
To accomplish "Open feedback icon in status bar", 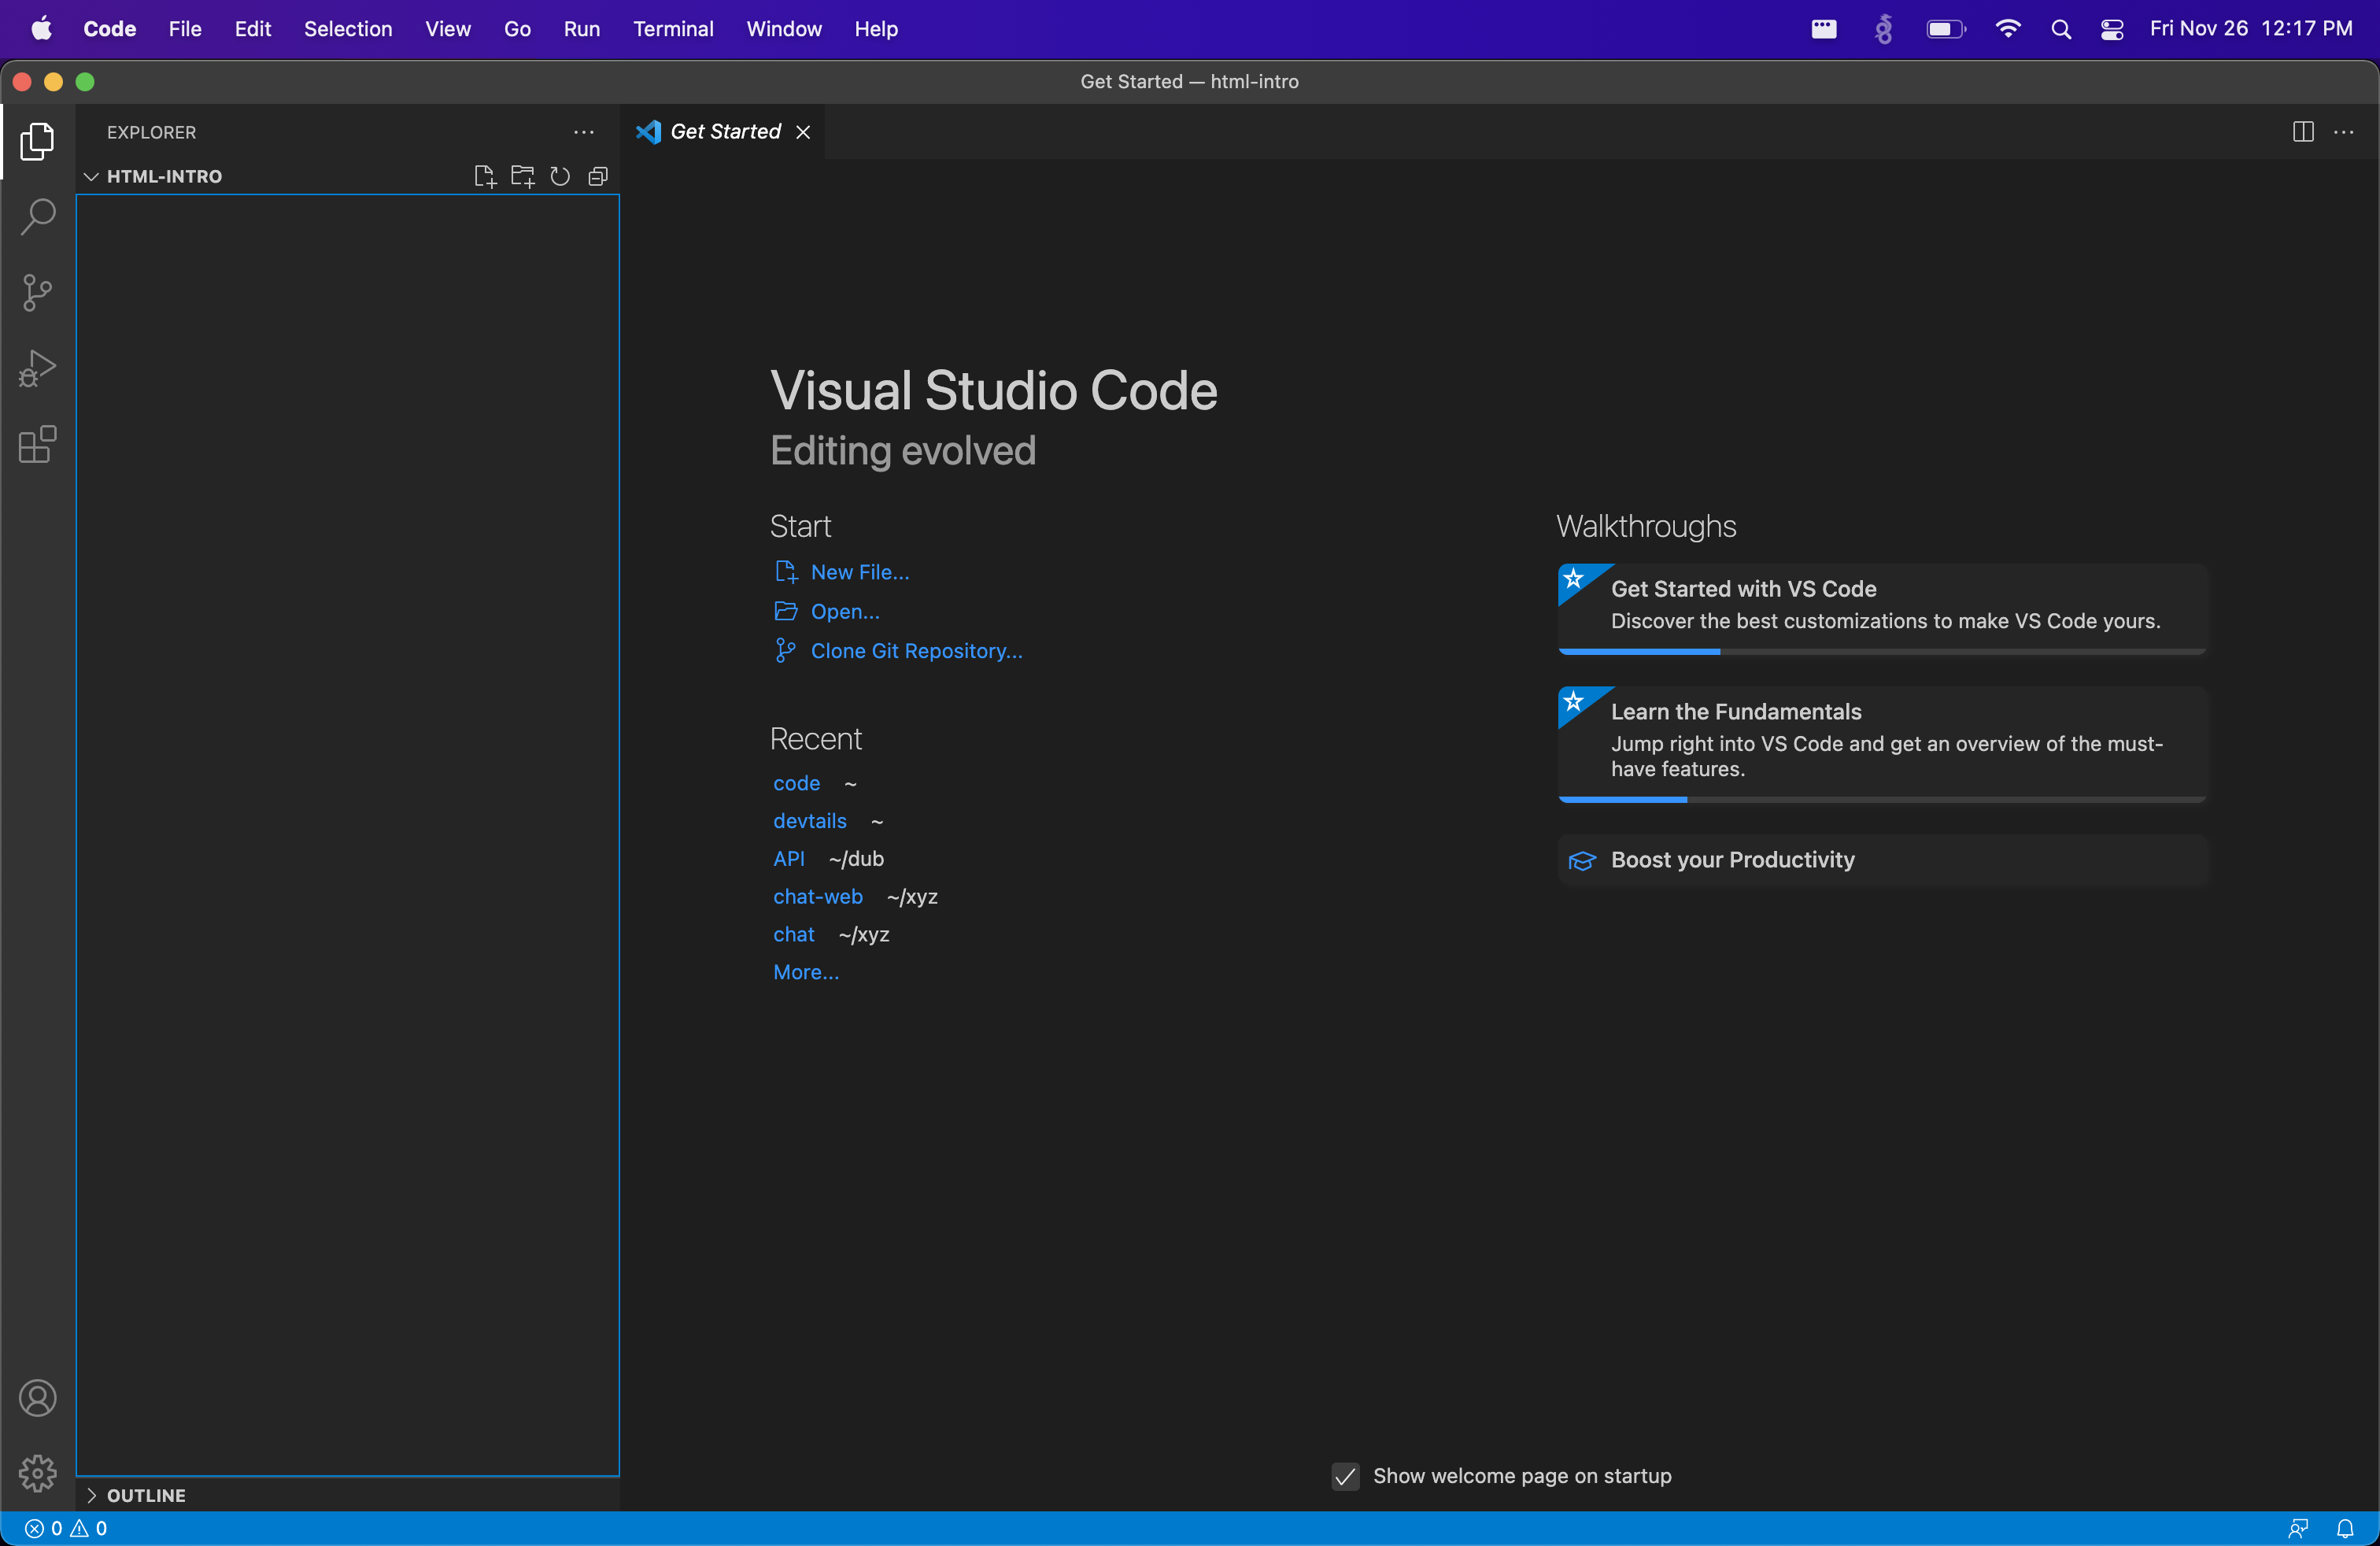I will click(2298, 1528).
